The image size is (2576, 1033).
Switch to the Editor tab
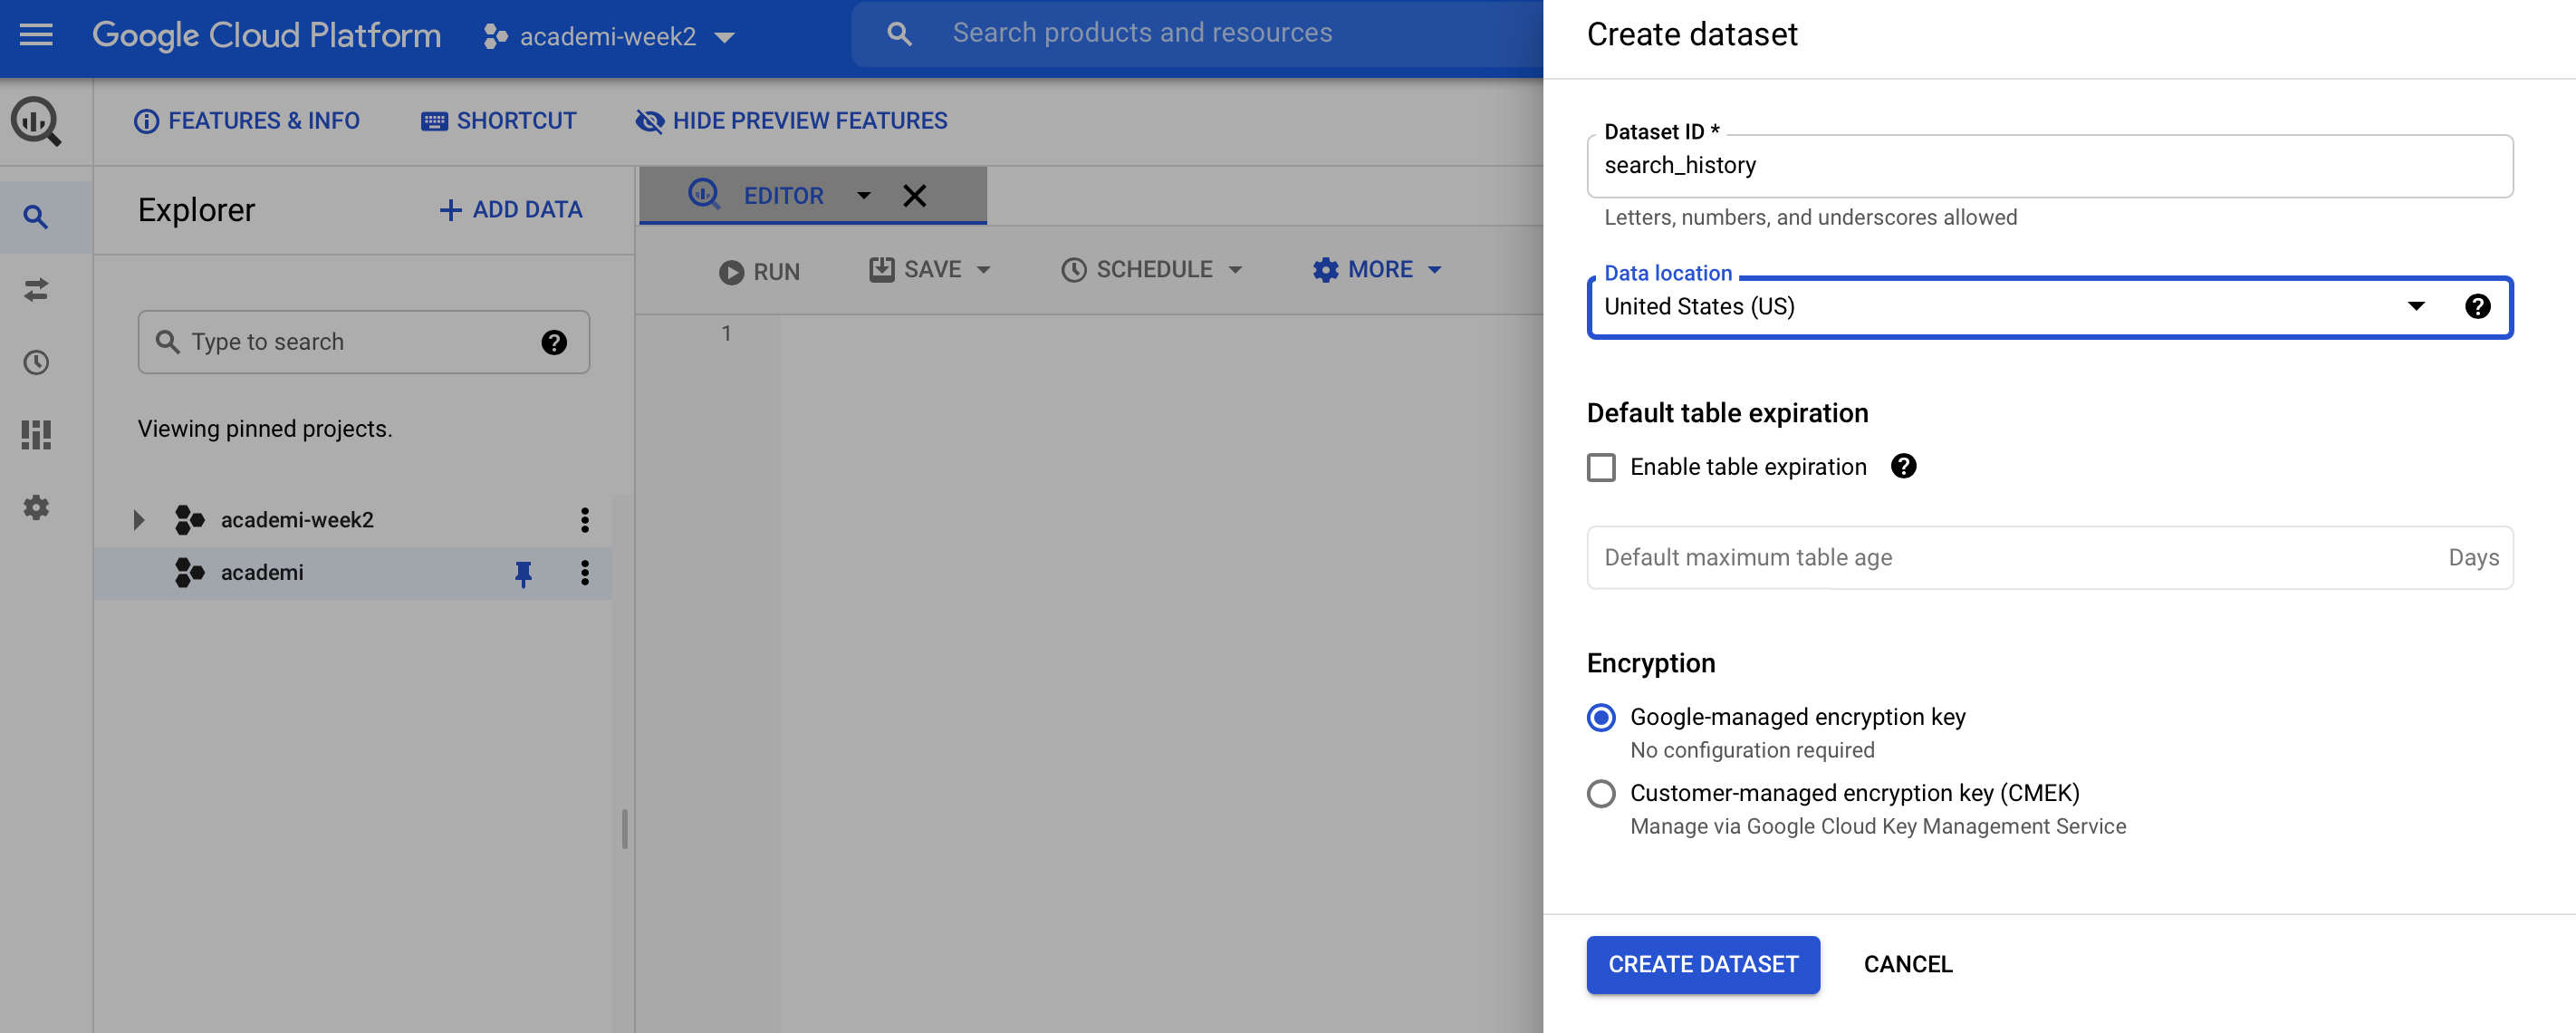point(784,195)
